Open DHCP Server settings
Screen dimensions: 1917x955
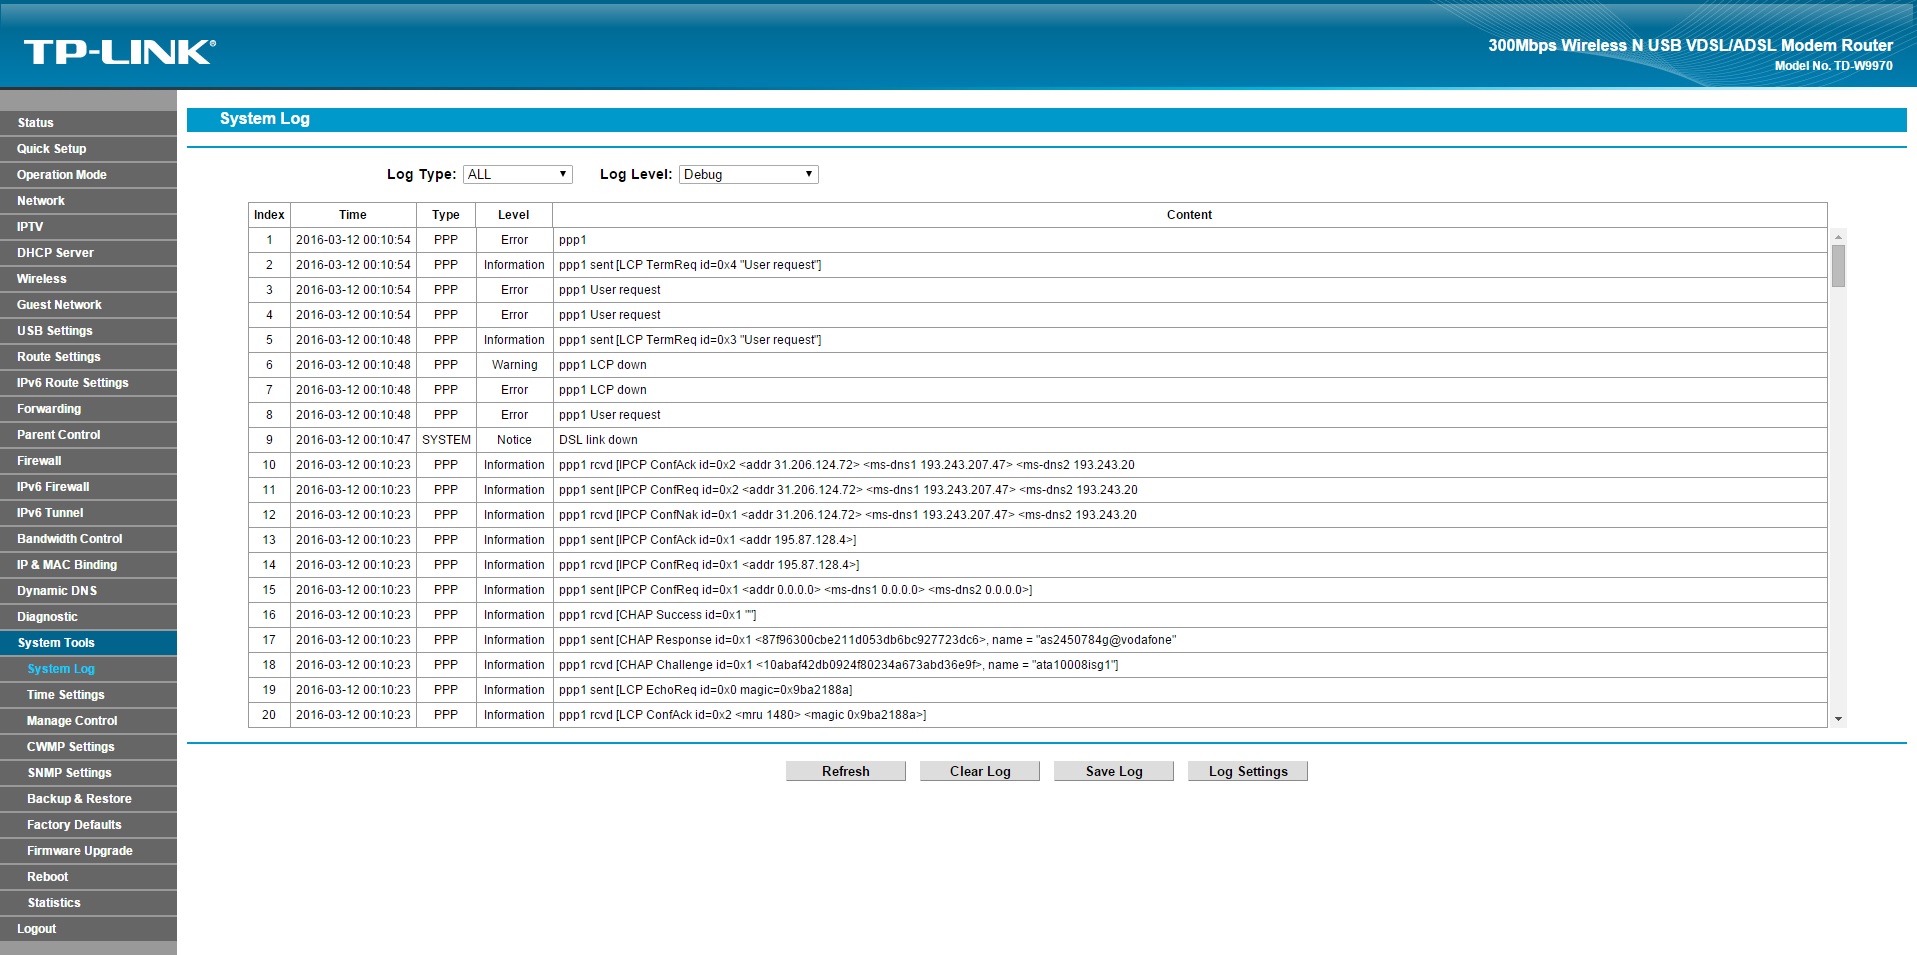tap(88, 253)
